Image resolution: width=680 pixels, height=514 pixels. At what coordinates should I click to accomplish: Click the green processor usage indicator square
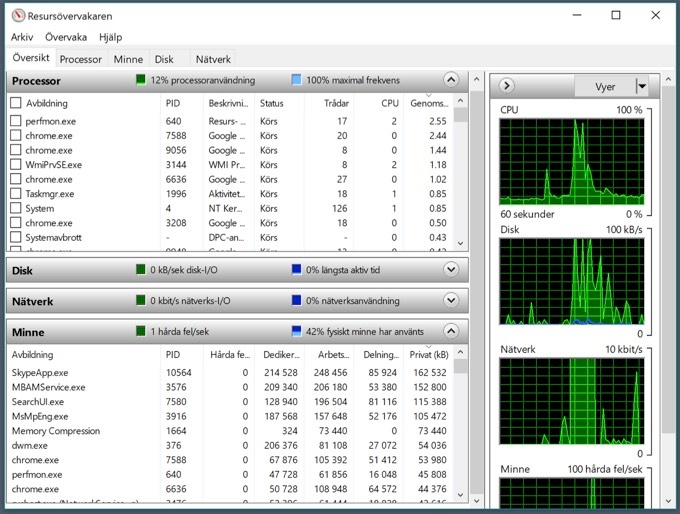point(141,80)
